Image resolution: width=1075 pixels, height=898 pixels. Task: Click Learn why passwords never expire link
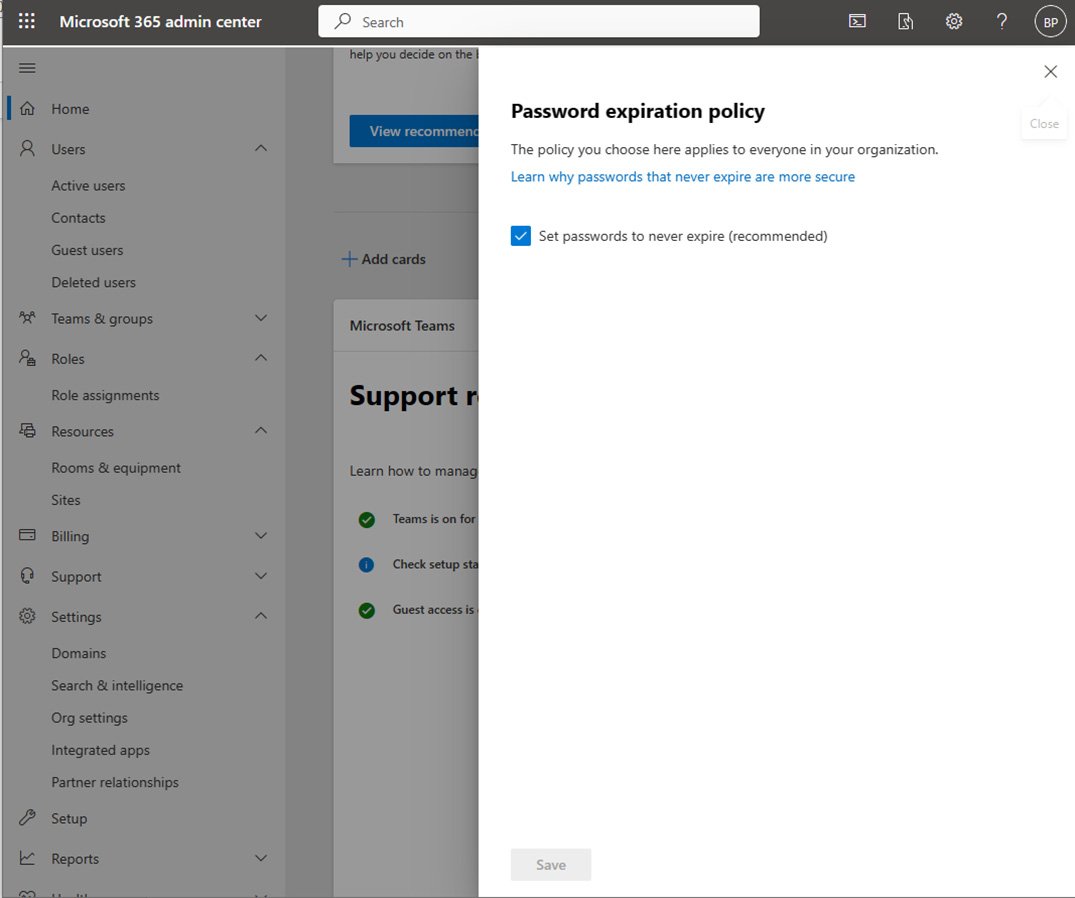click(683, 176)
